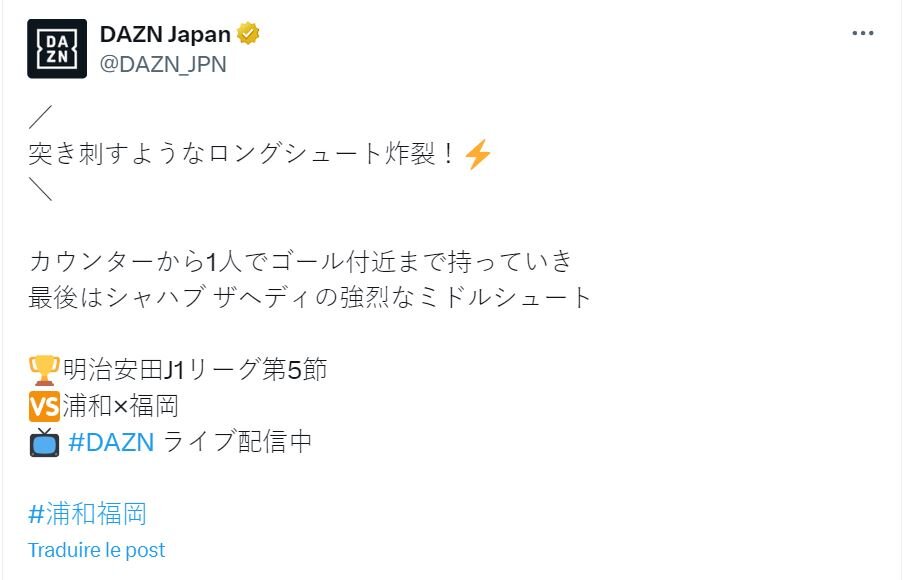Open the DAZN Japan display name
Screen dimensions: 907x580
[165, 35]
